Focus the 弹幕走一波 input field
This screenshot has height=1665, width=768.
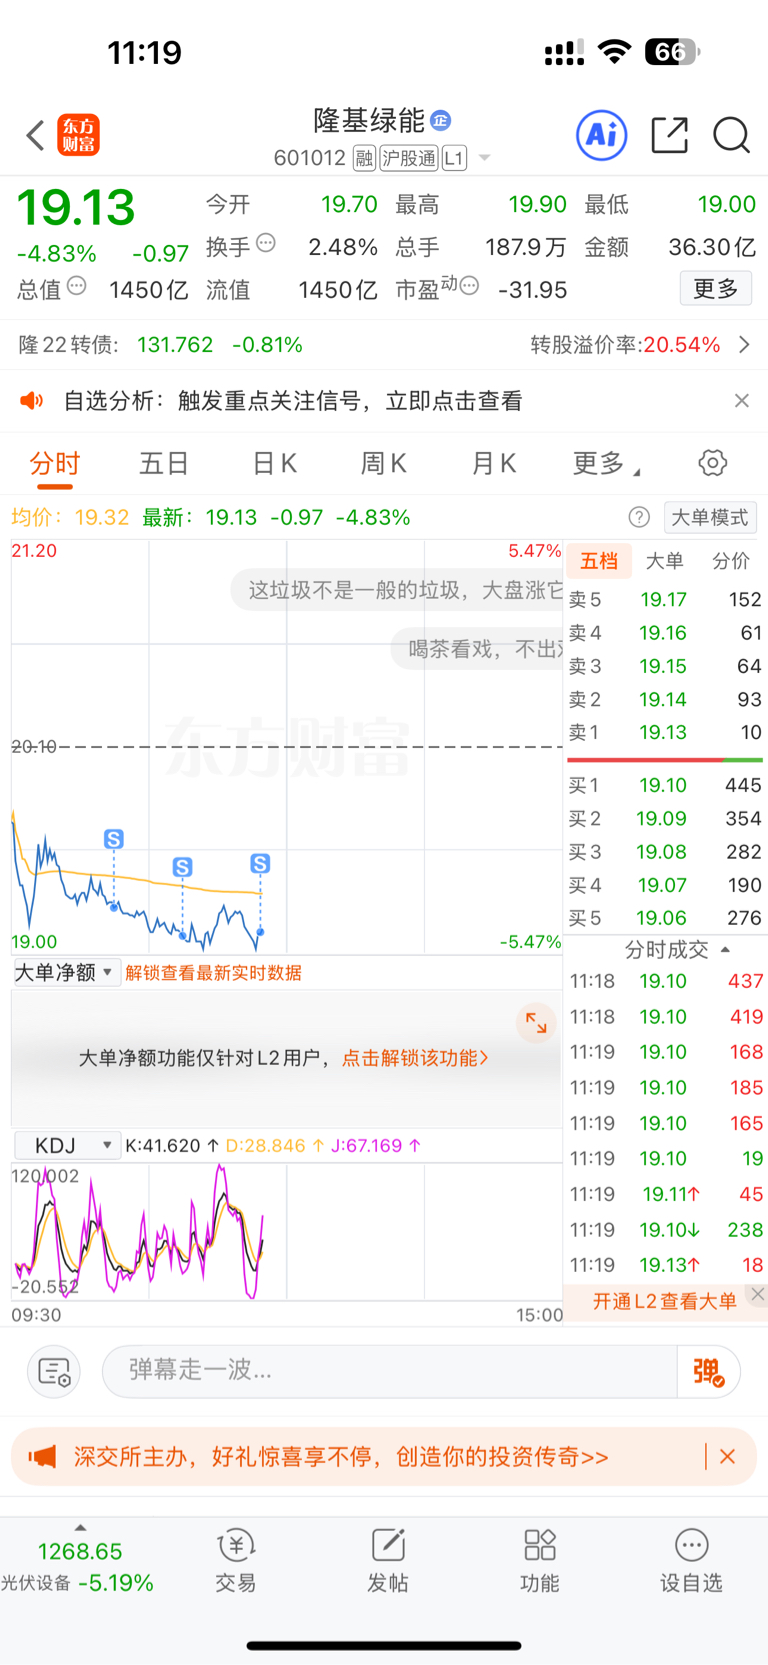(x=390, y=1370)
